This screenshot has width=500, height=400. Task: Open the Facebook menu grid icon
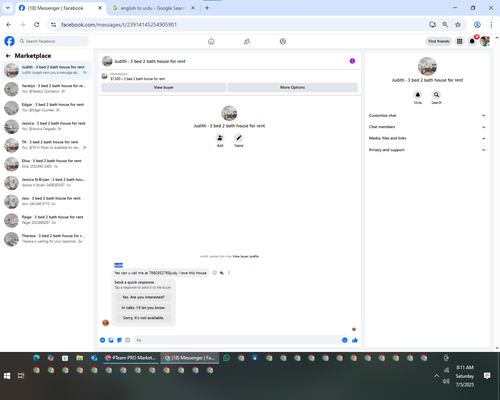(x=460, y=41)
